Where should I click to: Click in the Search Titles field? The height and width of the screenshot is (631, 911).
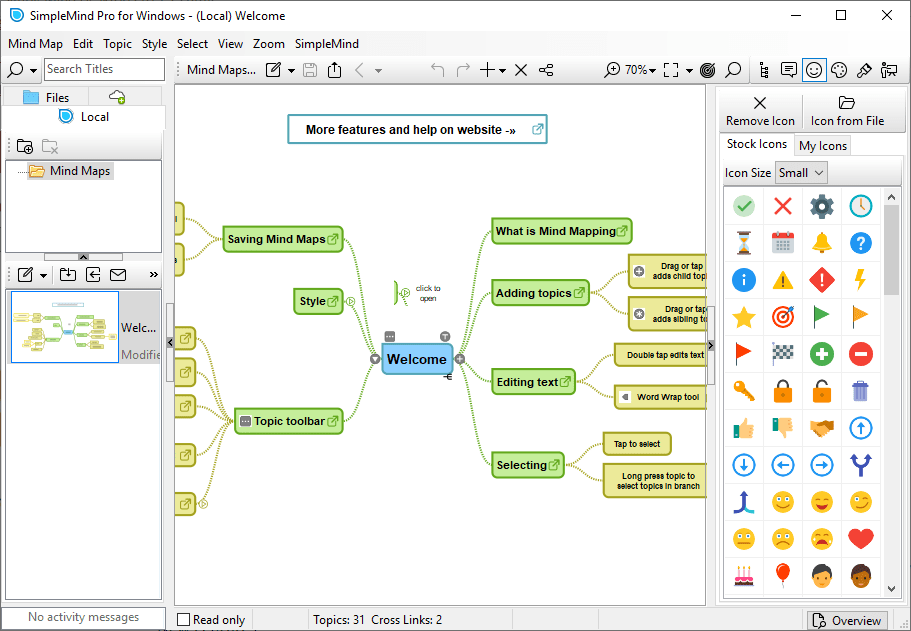pos(105,69)
